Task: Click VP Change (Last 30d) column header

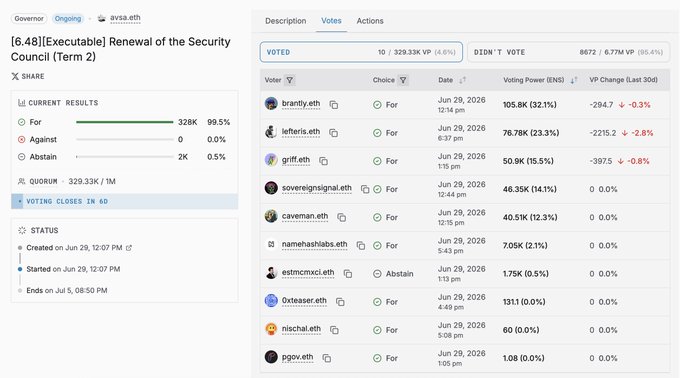Action: [623, 80]
